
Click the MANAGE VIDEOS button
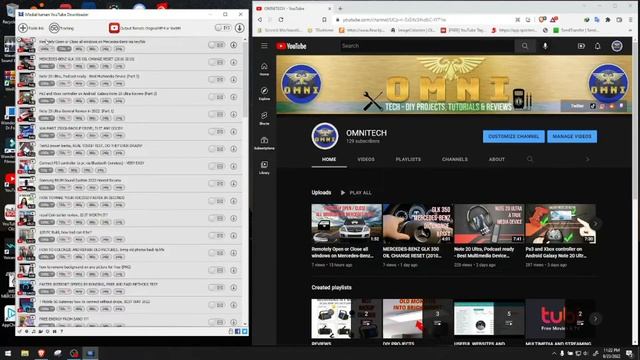coord(572,136)
